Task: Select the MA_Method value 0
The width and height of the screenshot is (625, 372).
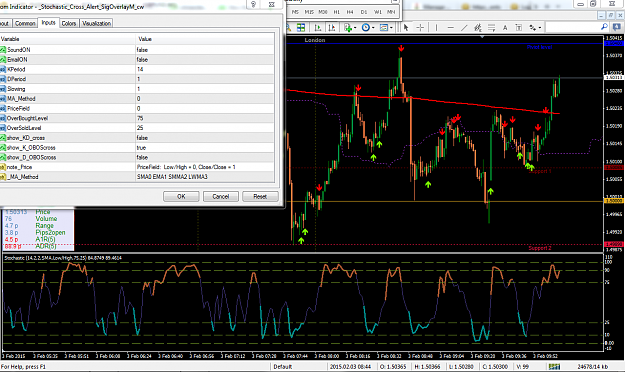Action: coord(205,98)
